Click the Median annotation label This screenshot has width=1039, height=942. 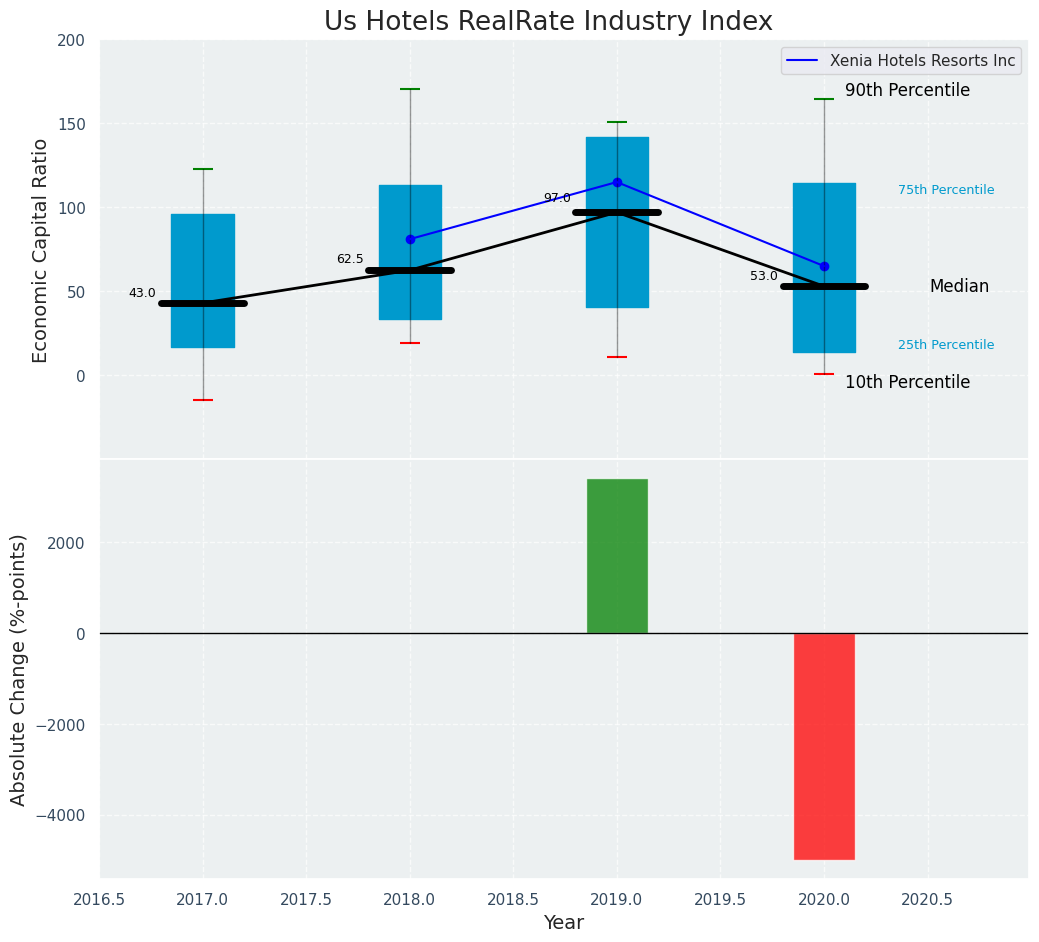coord(958,287)
